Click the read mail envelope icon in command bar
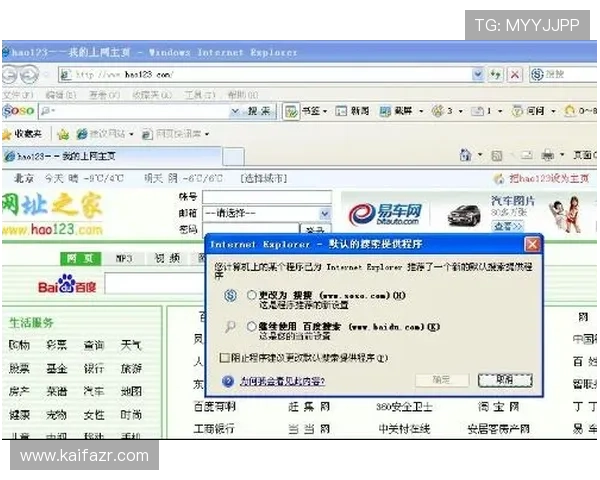Image resolution: width=600 pixels, height=480 pixels. pyautogui.click(x=527, y=155)
